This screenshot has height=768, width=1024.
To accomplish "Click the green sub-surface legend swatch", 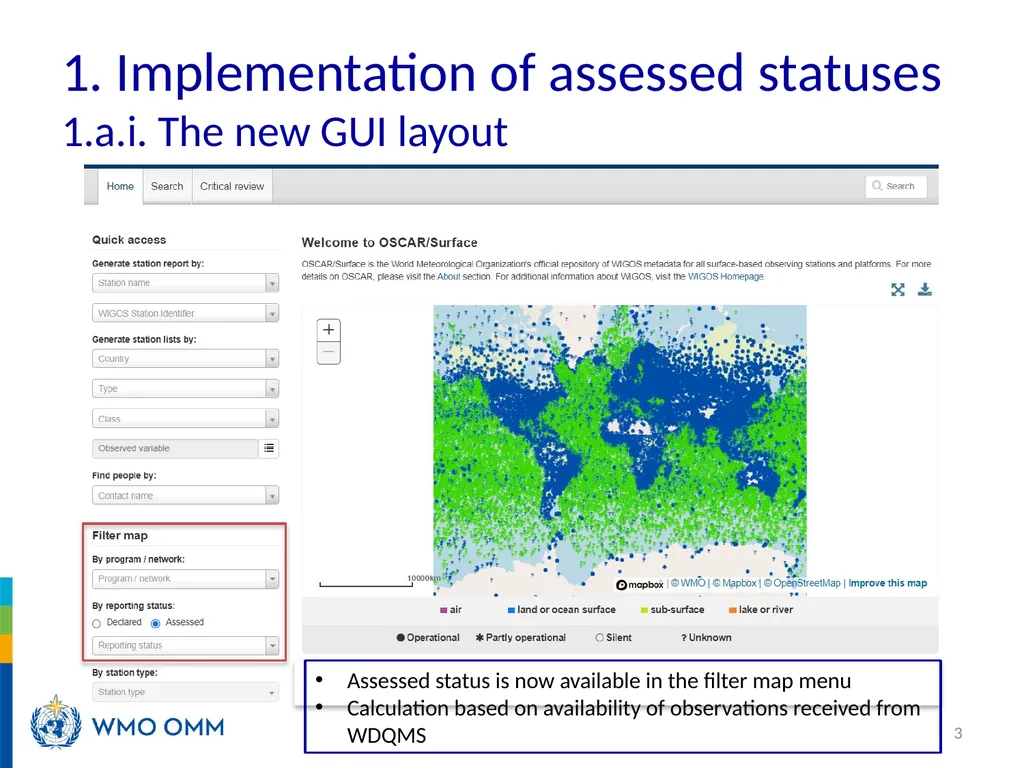I will point(644,610).
